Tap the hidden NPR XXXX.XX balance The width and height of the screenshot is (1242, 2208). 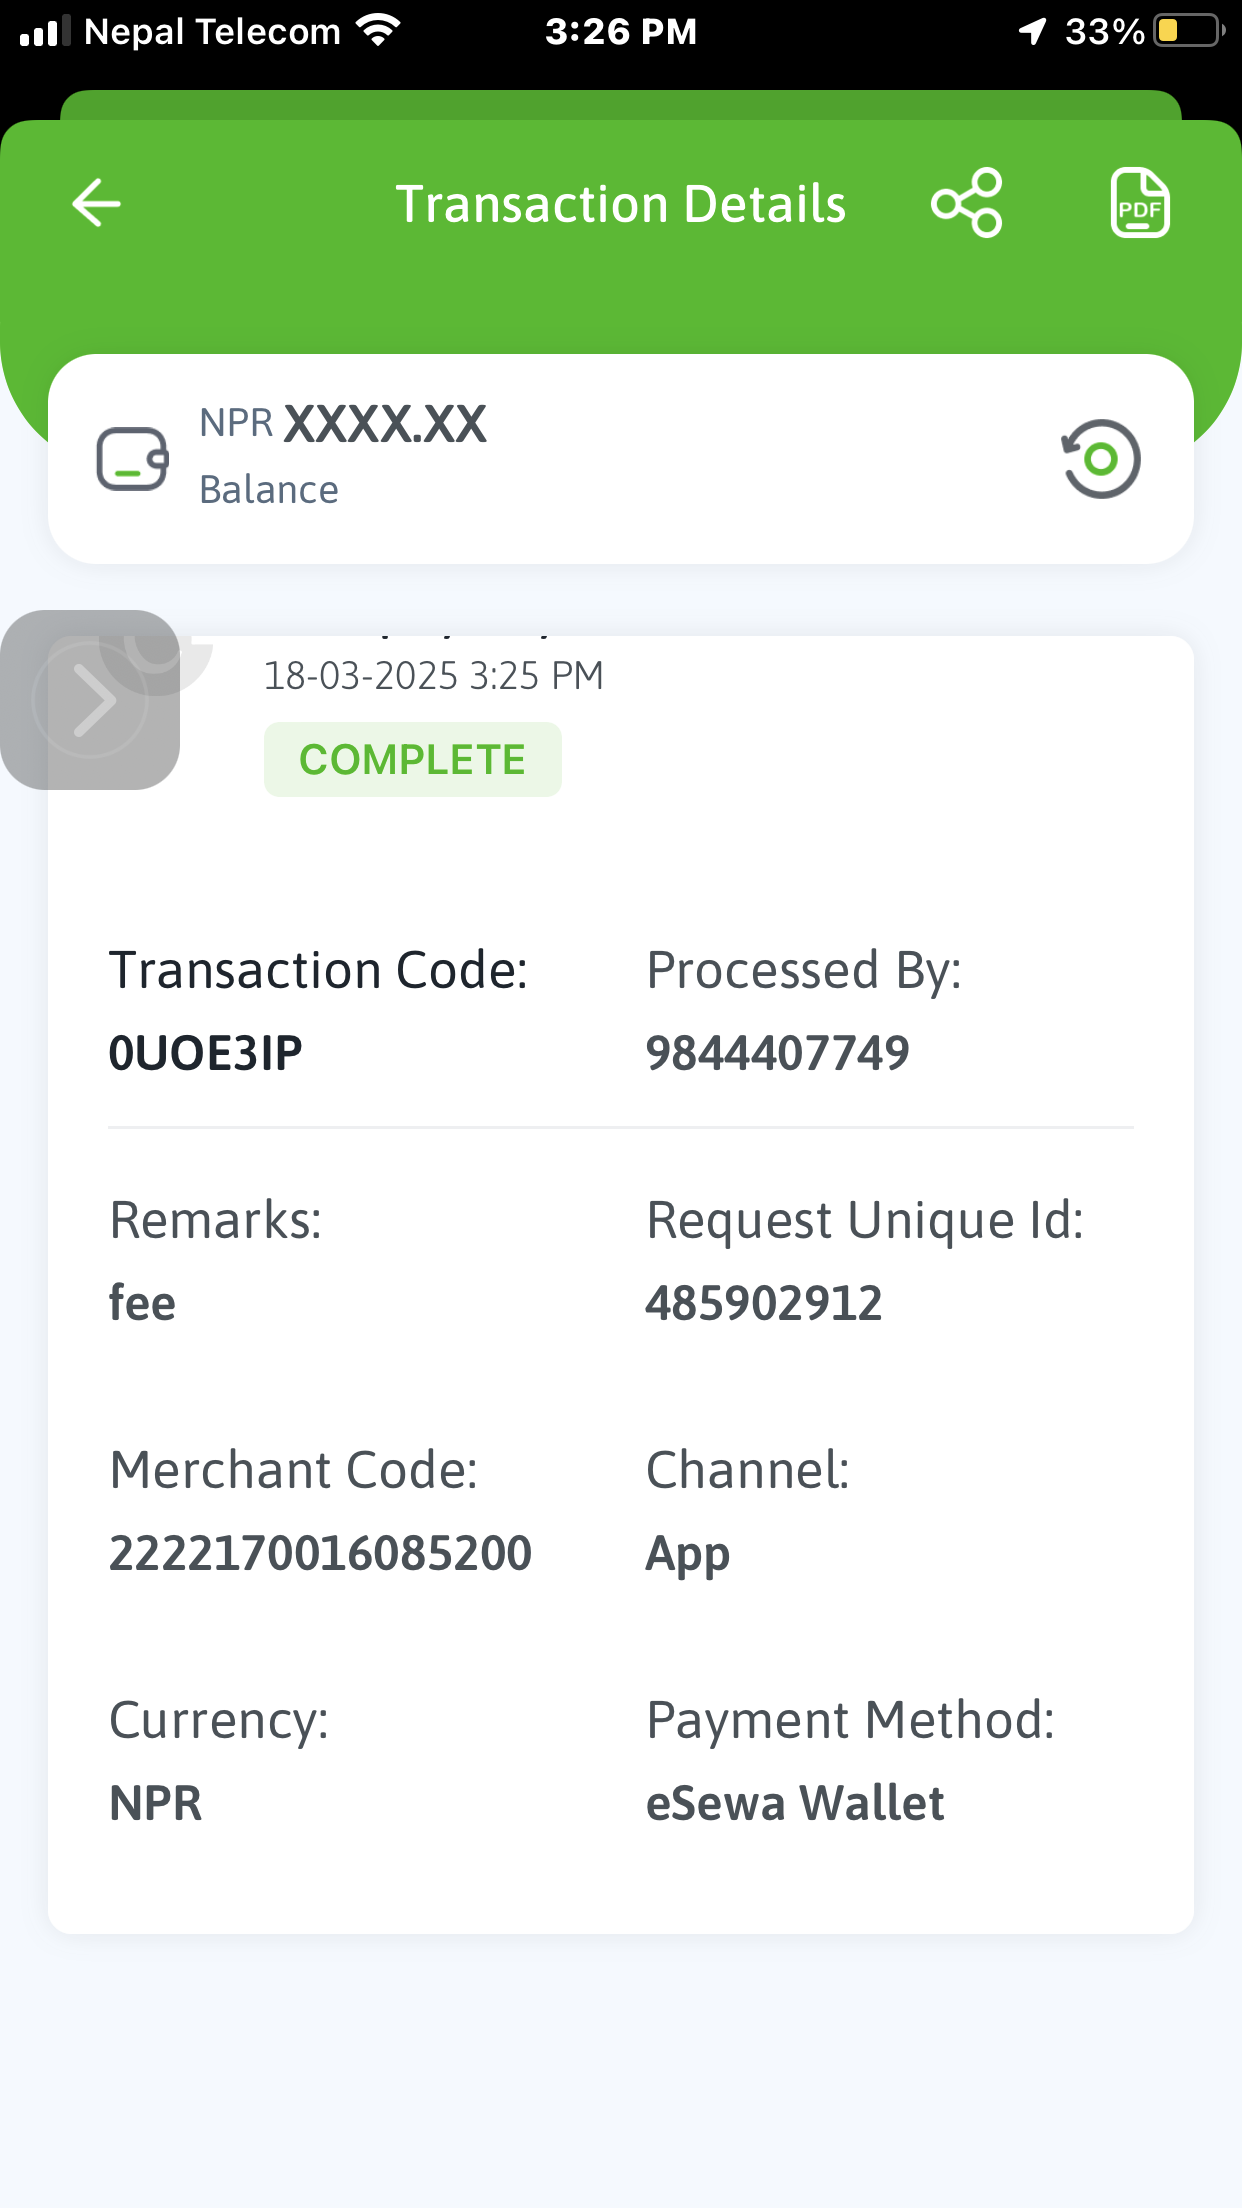[343, 424]
